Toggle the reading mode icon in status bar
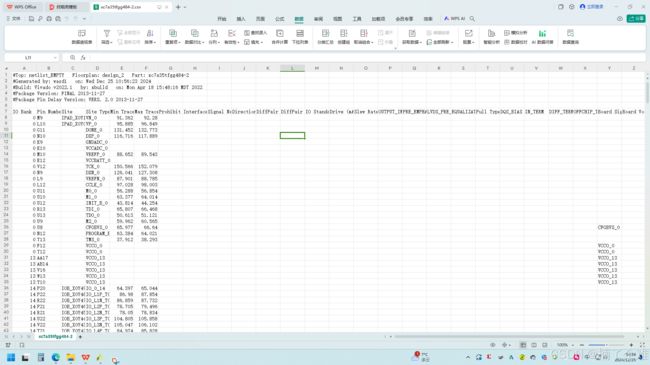650x365 pixels. pyautogui.click(x=504, y=345)
